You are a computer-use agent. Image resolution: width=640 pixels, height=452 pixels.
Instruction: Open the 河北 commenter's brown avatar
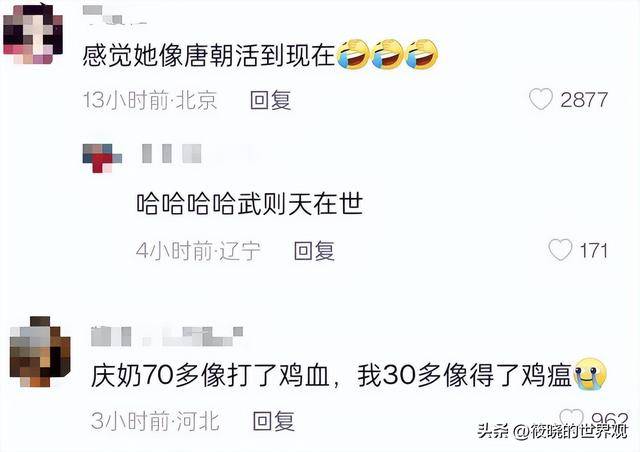tap(40, 352)
